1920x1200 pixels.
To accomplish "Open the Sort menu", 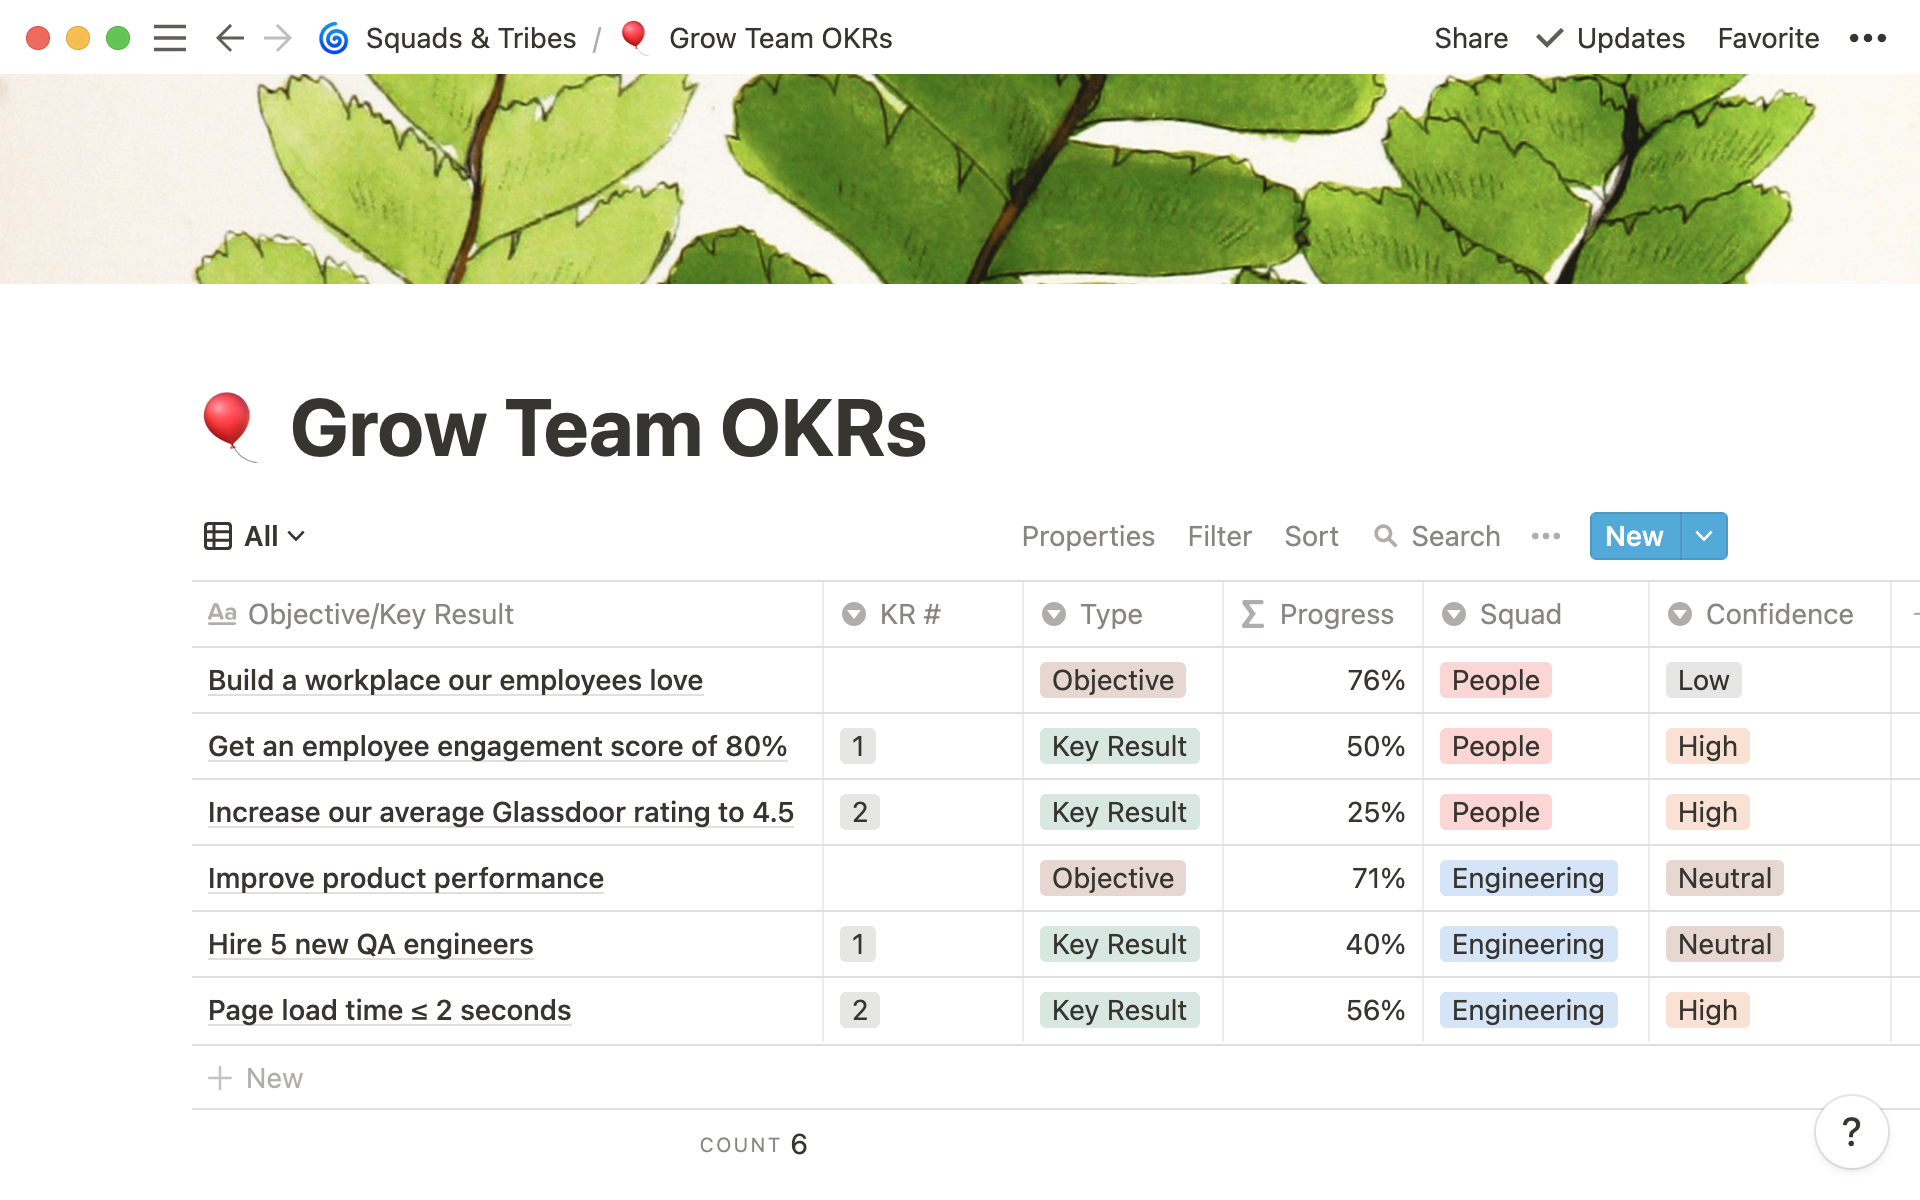I will [x=1311, y=536].
